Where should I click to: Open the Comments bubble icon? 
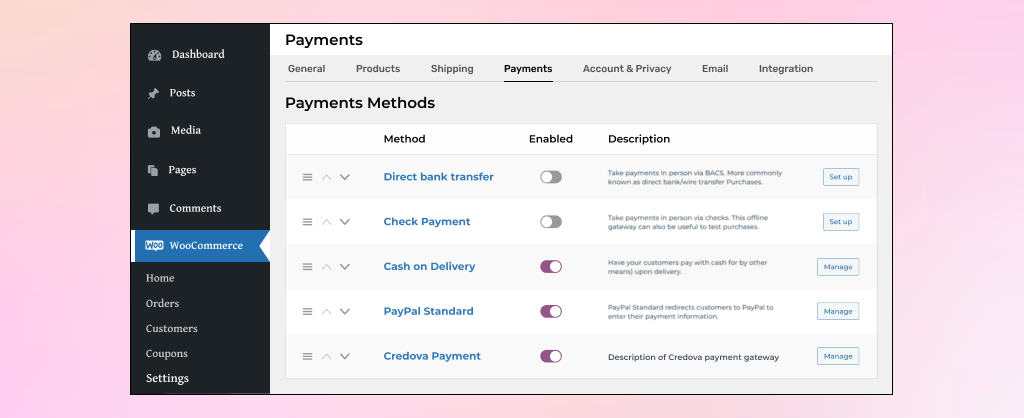(153, 209)
